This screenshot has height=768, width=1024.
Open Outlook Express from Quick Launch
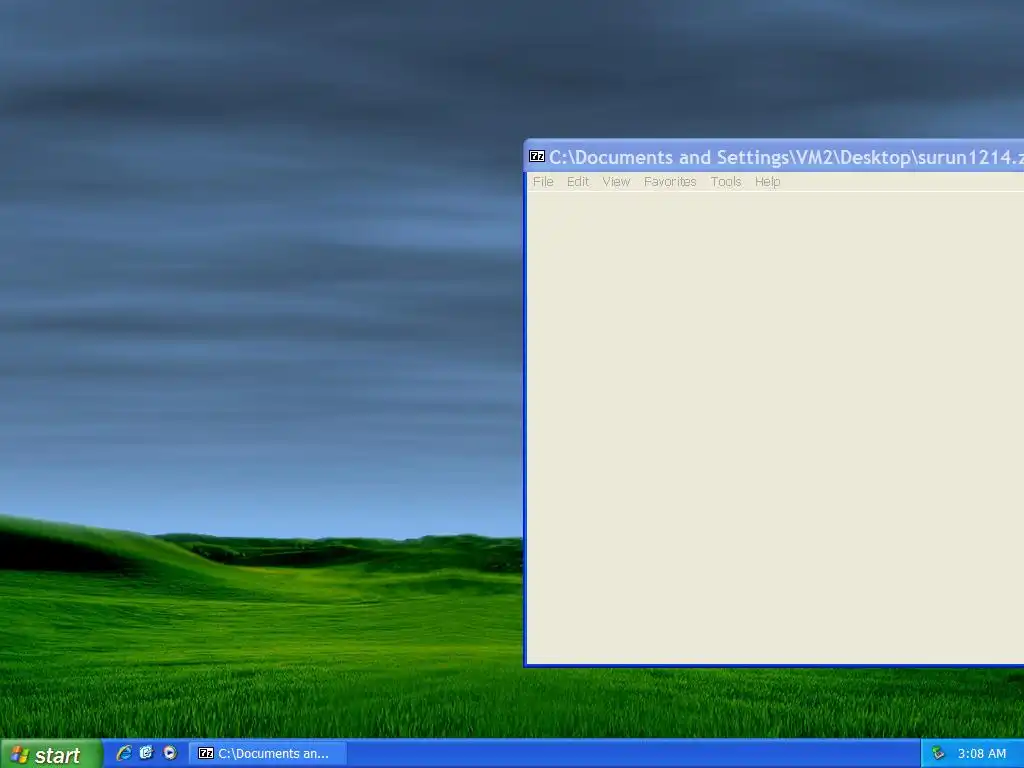[146, 753]
